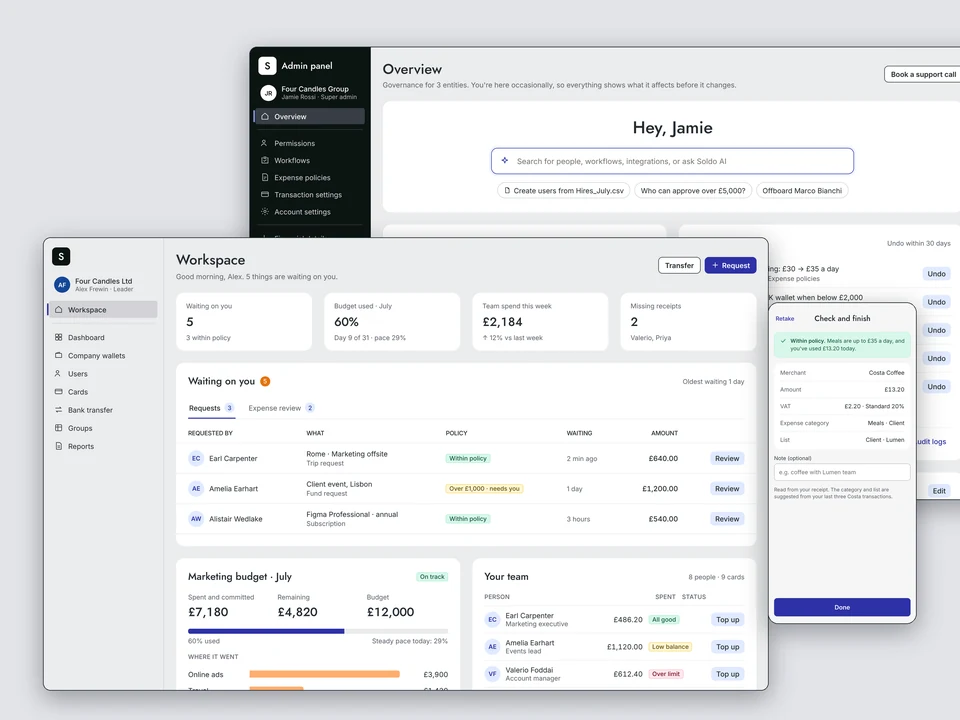Open Workspace in the front sidebar
Viewport: 960px width, 720px height.
coord(103,310)
